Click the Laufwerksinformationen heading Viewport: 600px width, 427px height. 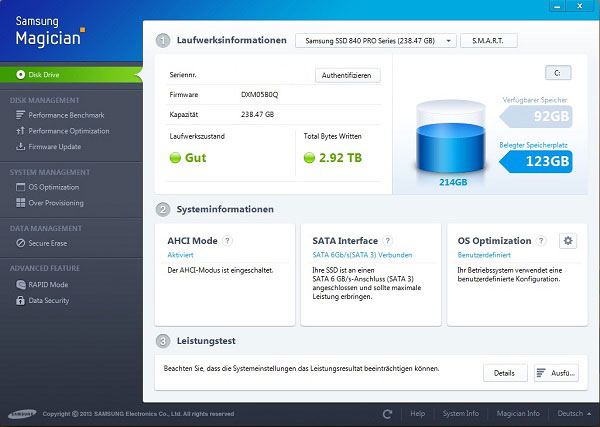click(232, 40)
